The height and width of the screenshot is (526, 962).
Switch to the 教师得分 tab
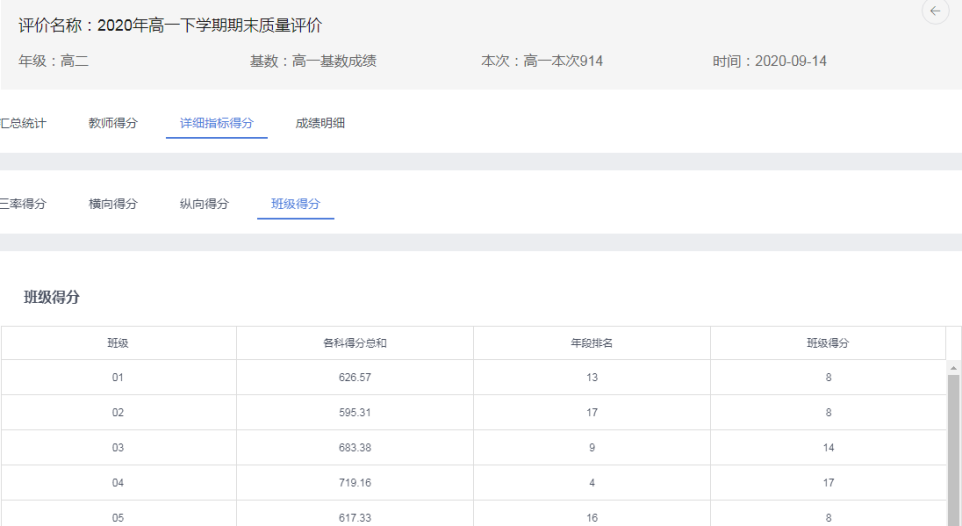(113, 123)
